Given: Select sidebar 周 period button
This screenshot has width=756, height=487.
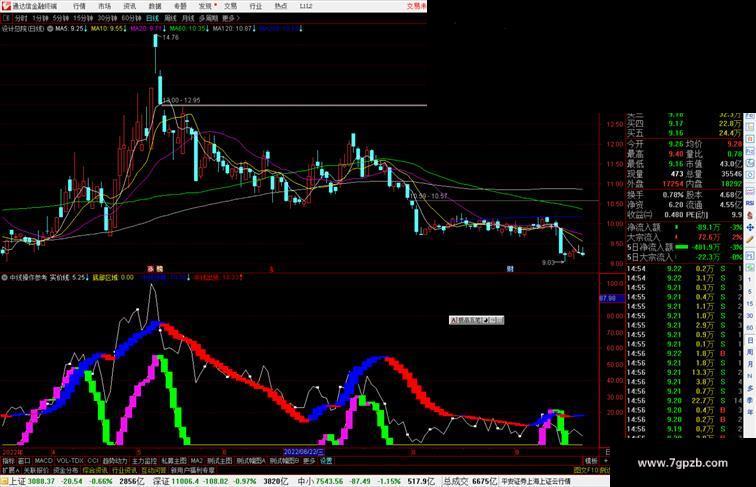Looking at the screenshot, I should pyautogui.click(x=750, y=352).
